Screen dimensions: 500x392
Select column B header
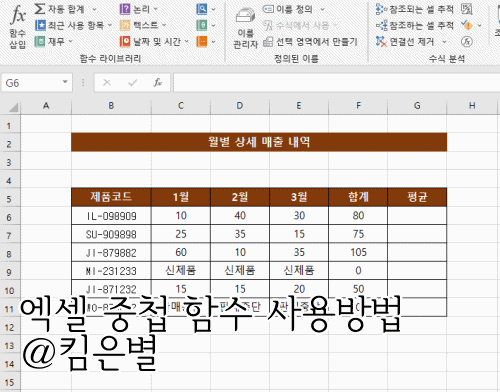[111, 106]
